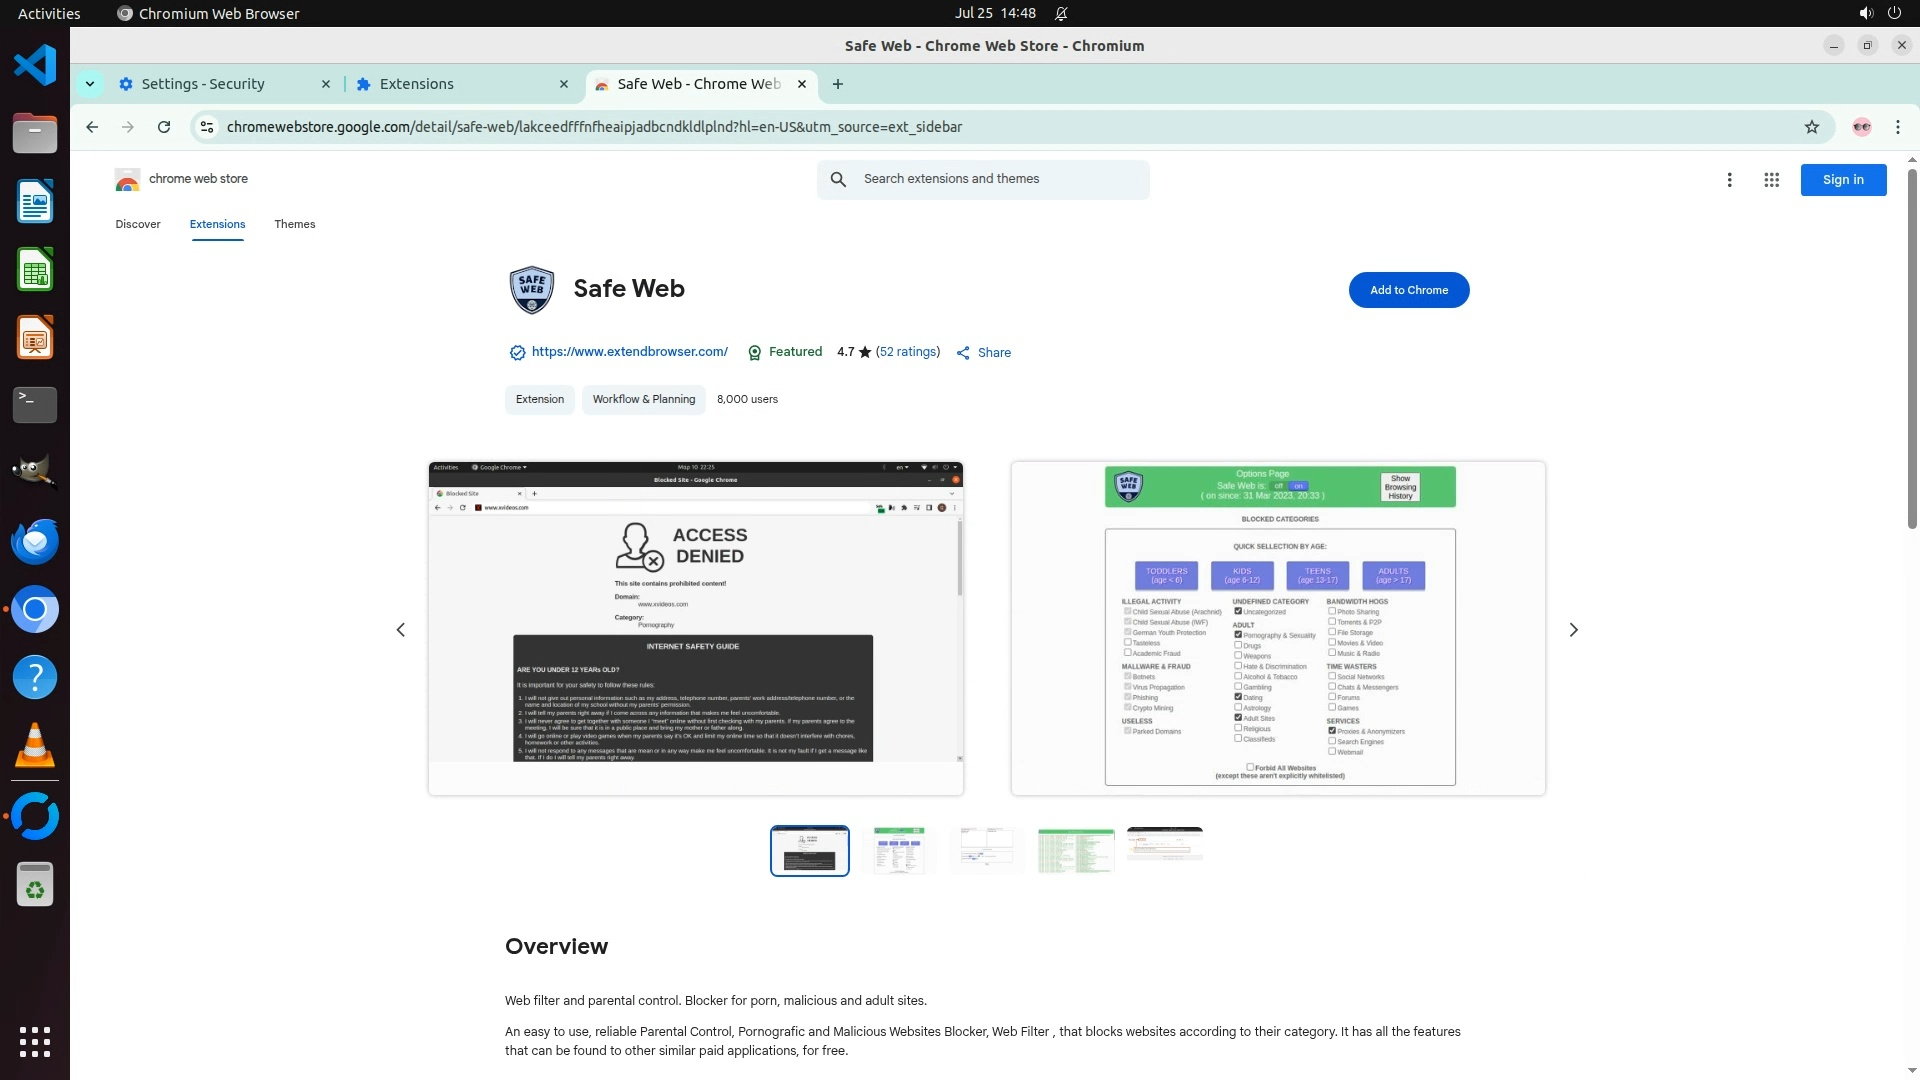Click the Share icon link
The width and height of the screenshot is (1920, 1080).
(983, 353)
